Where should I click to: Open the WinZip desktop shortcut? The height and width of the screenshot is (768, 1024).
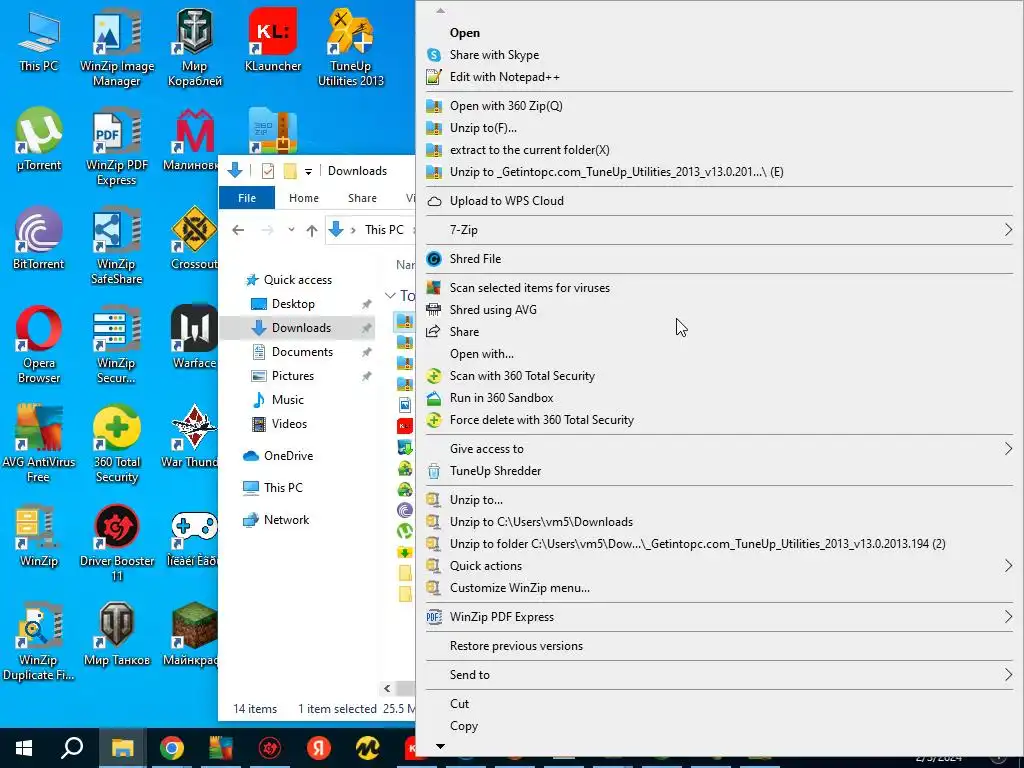[x=39, y=537]
